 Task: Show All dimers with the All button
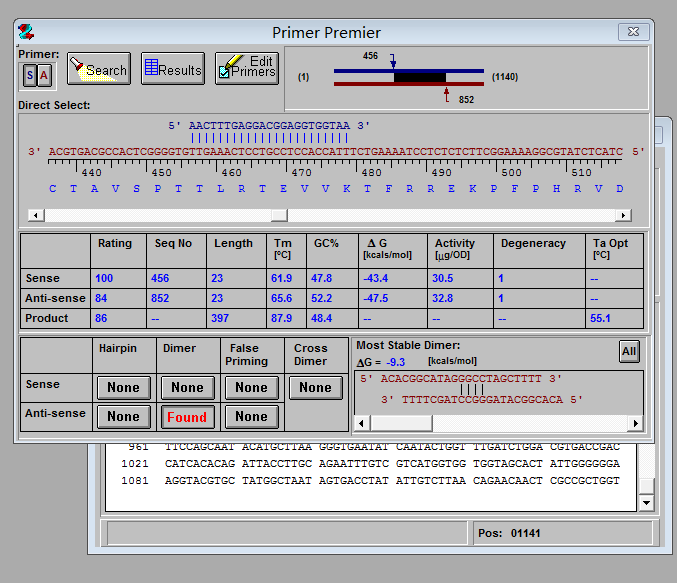pyautogui.click(x=628, y=351)
